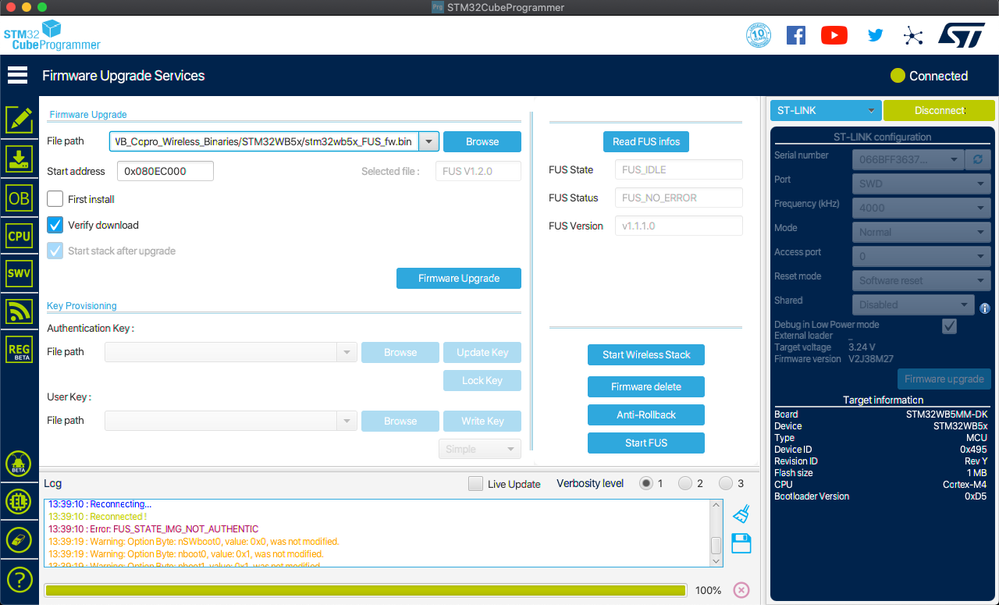The image size is (999, 605).
Task: Open the beta bug icon panel
Action: (19, 463)
